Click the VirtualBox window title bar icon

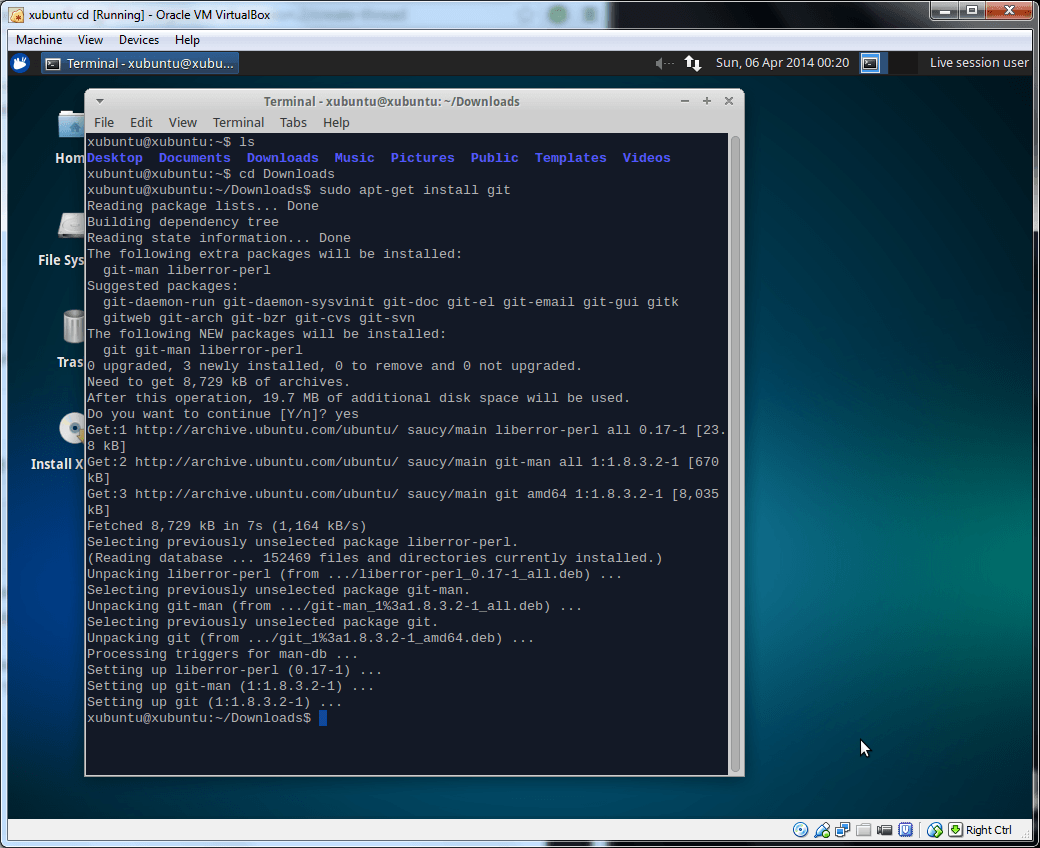click(17, 15)
